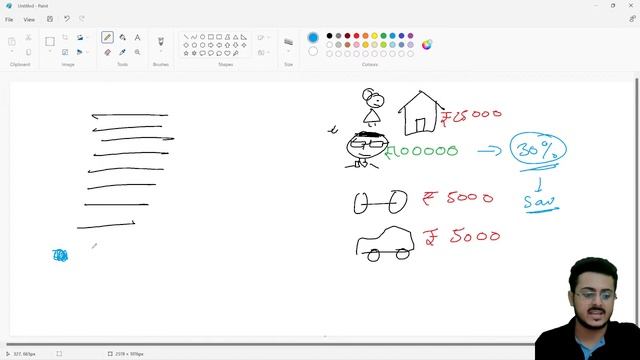Open the Brushes tool

(x=161, y=41)
